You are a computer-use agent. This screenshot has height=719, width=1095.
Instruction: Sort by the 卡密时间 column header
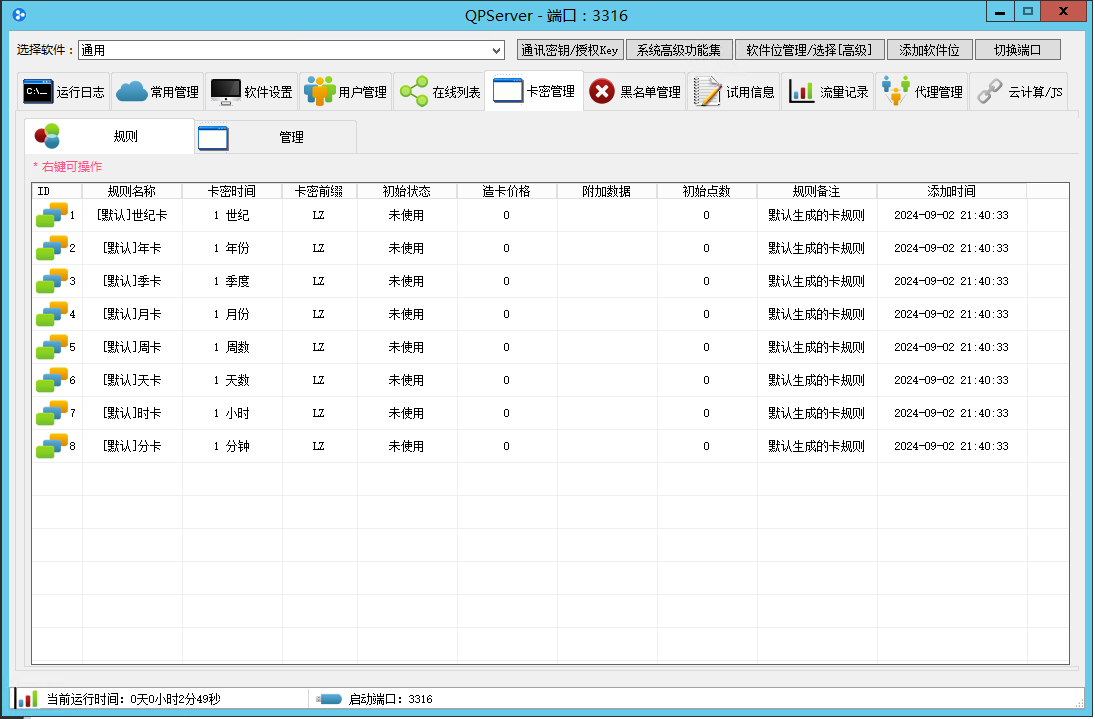(231, 191)
